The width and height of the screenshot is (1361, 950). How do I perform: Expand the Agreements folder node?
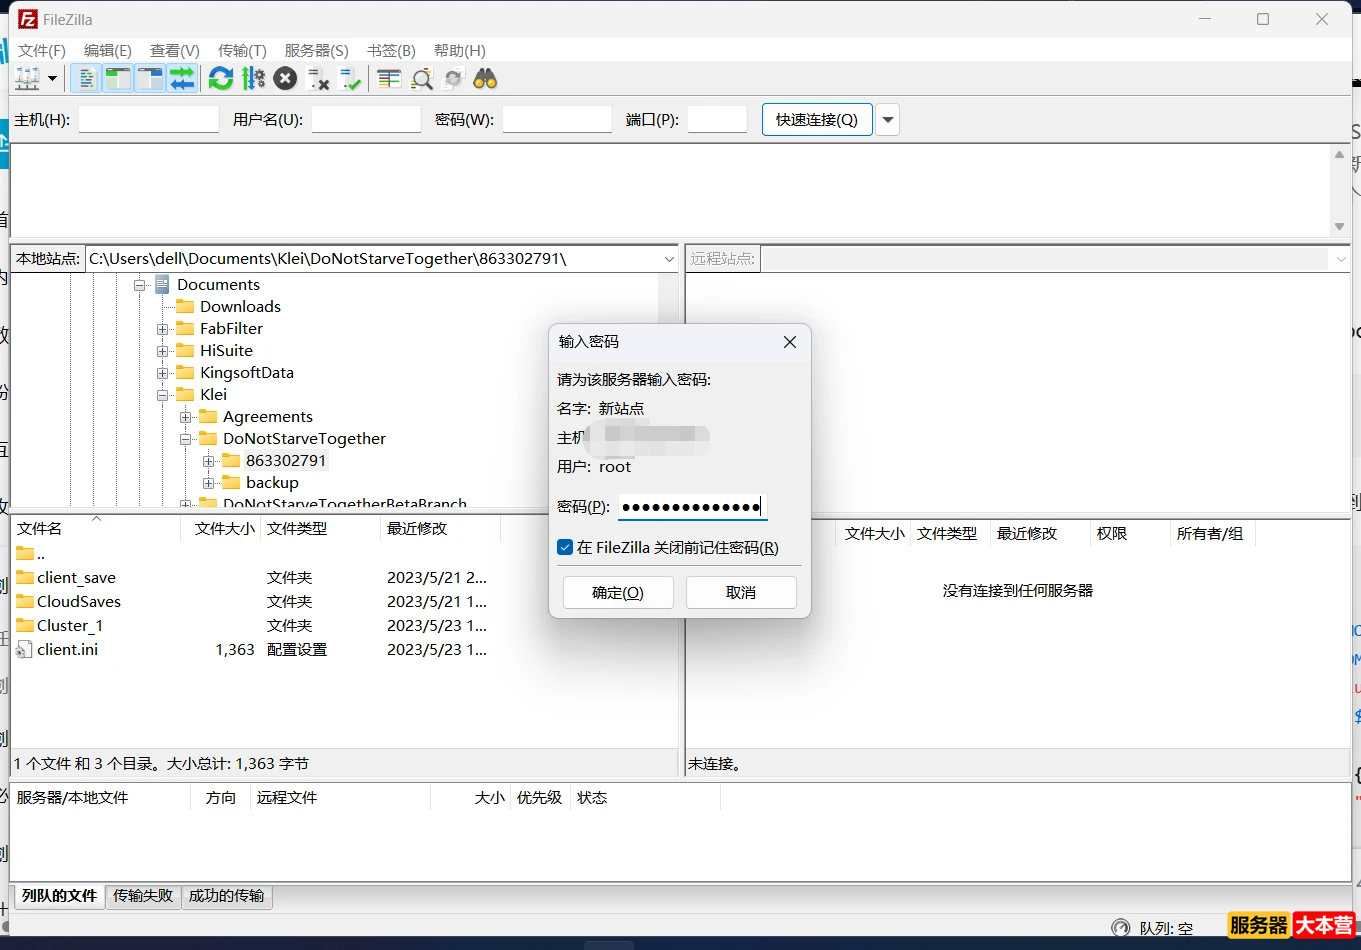point(186,417)
